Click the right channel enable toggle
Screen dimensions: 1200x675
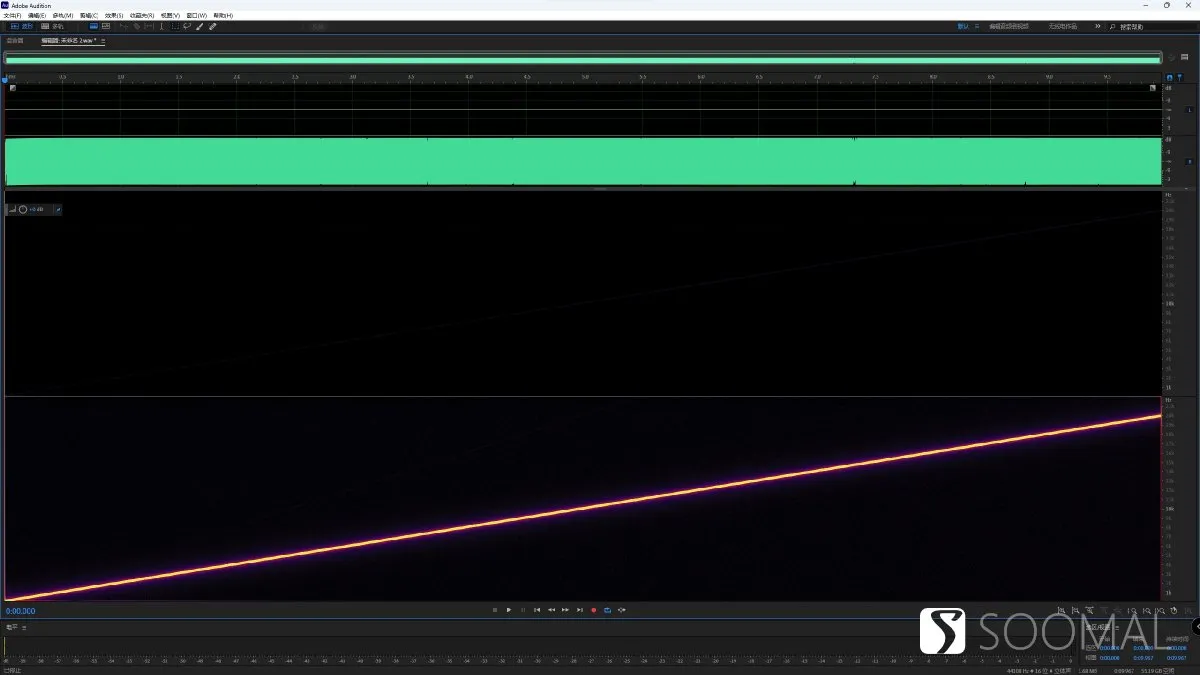click(x=1189, y=161)
